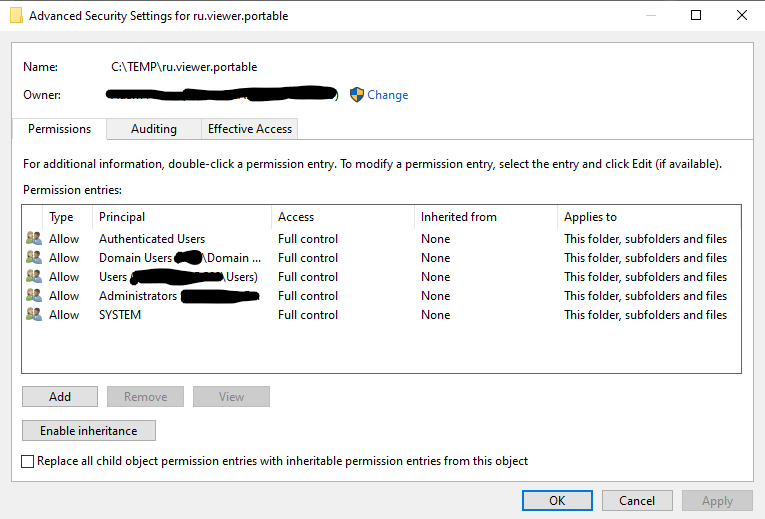Viewport: 765px width, 519px height.
Task: Click the folder icon in the title bar
Action: 17,15
